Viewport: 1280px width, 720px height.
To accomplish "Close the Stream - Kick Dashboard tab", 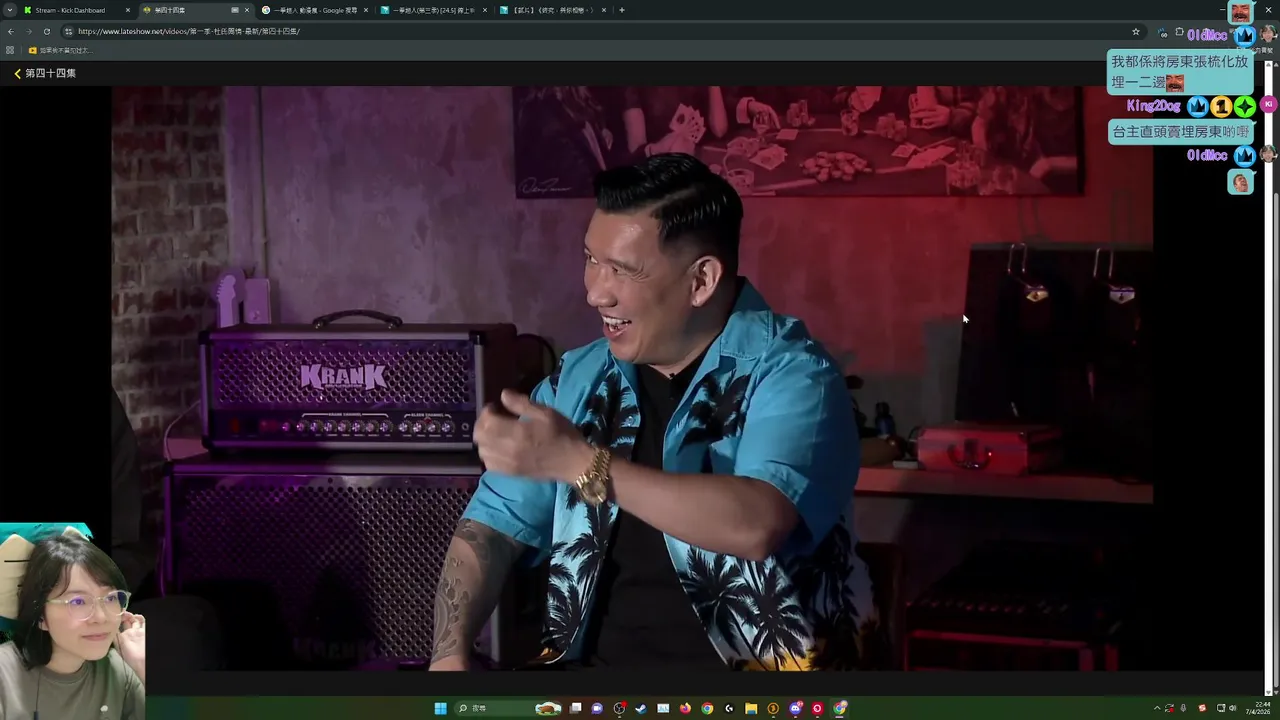I will click(x=128, y=10).
